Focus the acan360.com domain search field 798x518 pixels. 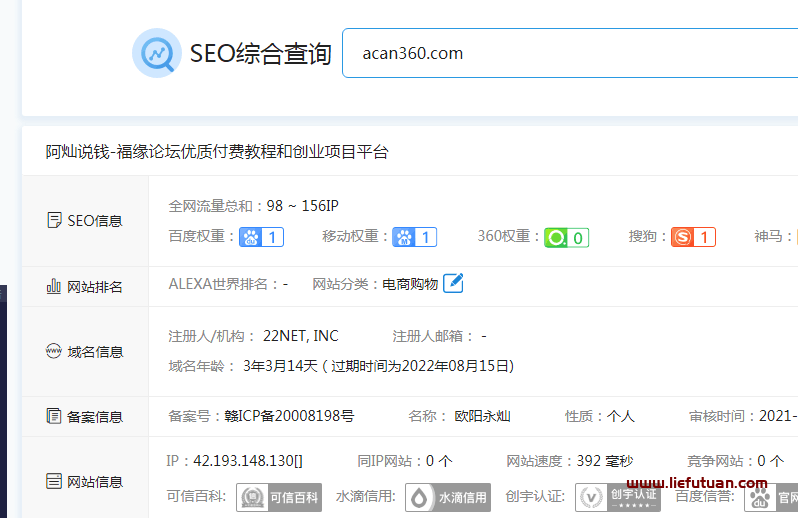pos(570,53)
